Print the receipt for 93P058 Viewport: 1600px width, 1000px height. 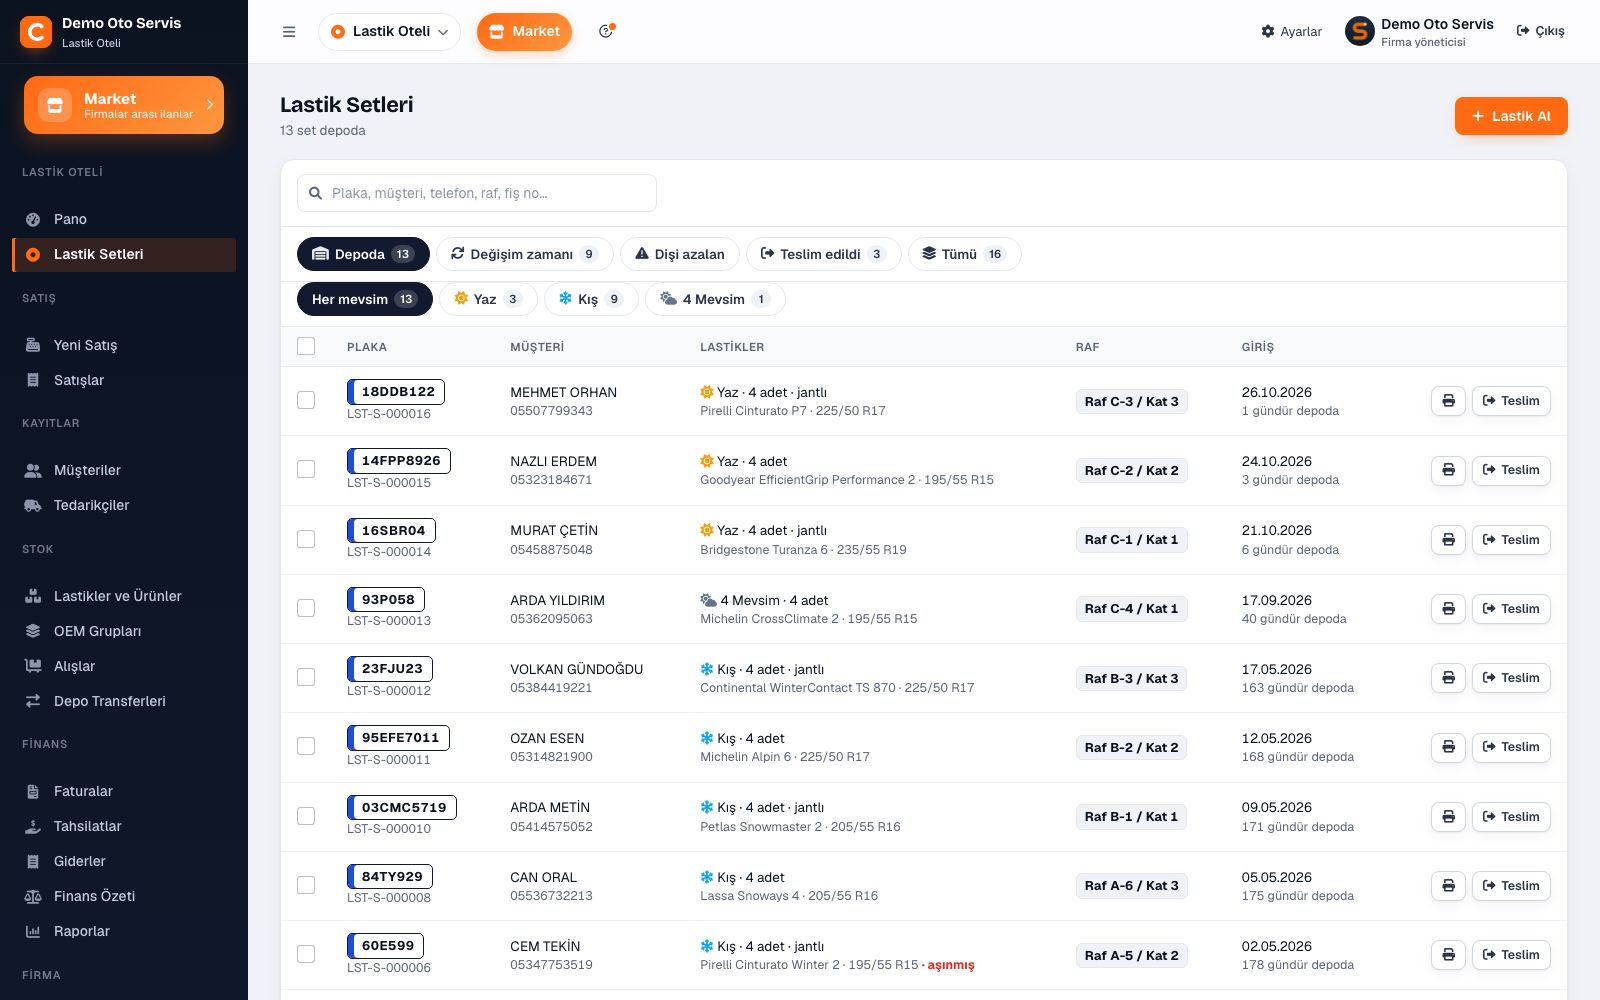[x=1448, y=609]
